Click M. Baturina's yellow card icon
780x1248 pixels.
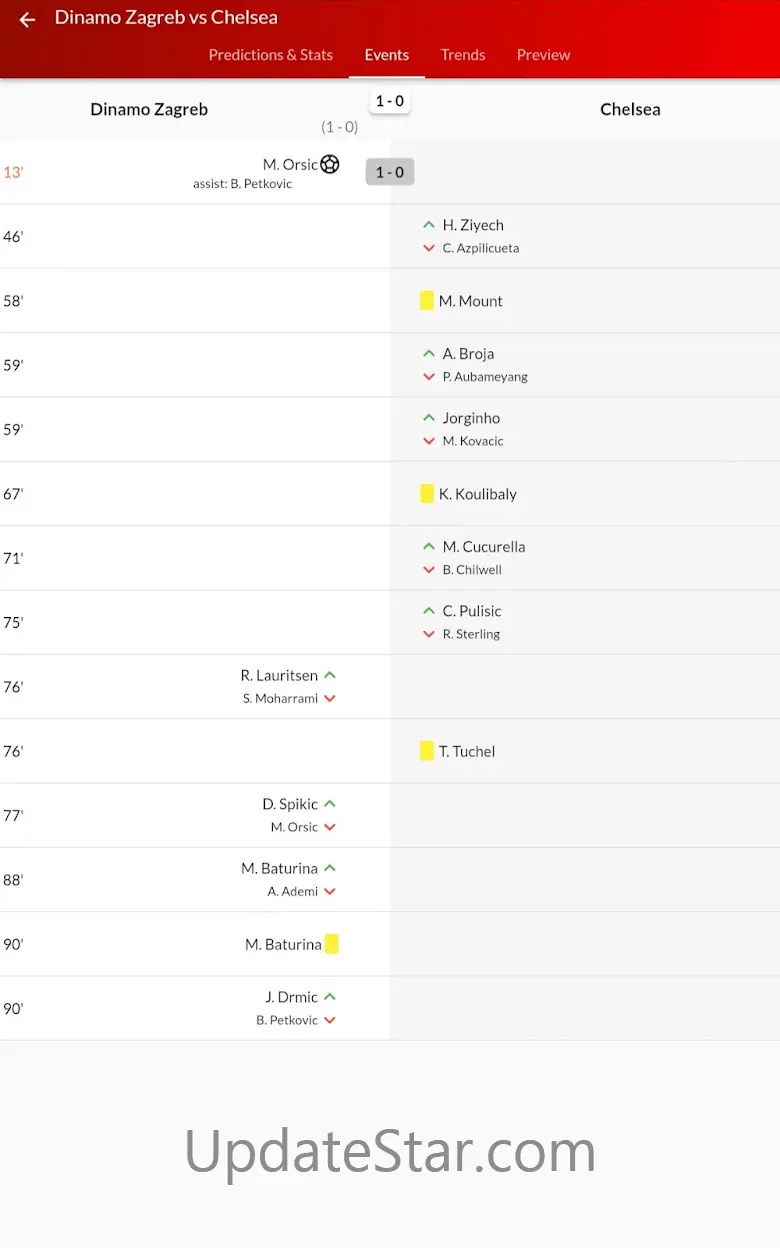pyautogui.click(x=332, y=944)
